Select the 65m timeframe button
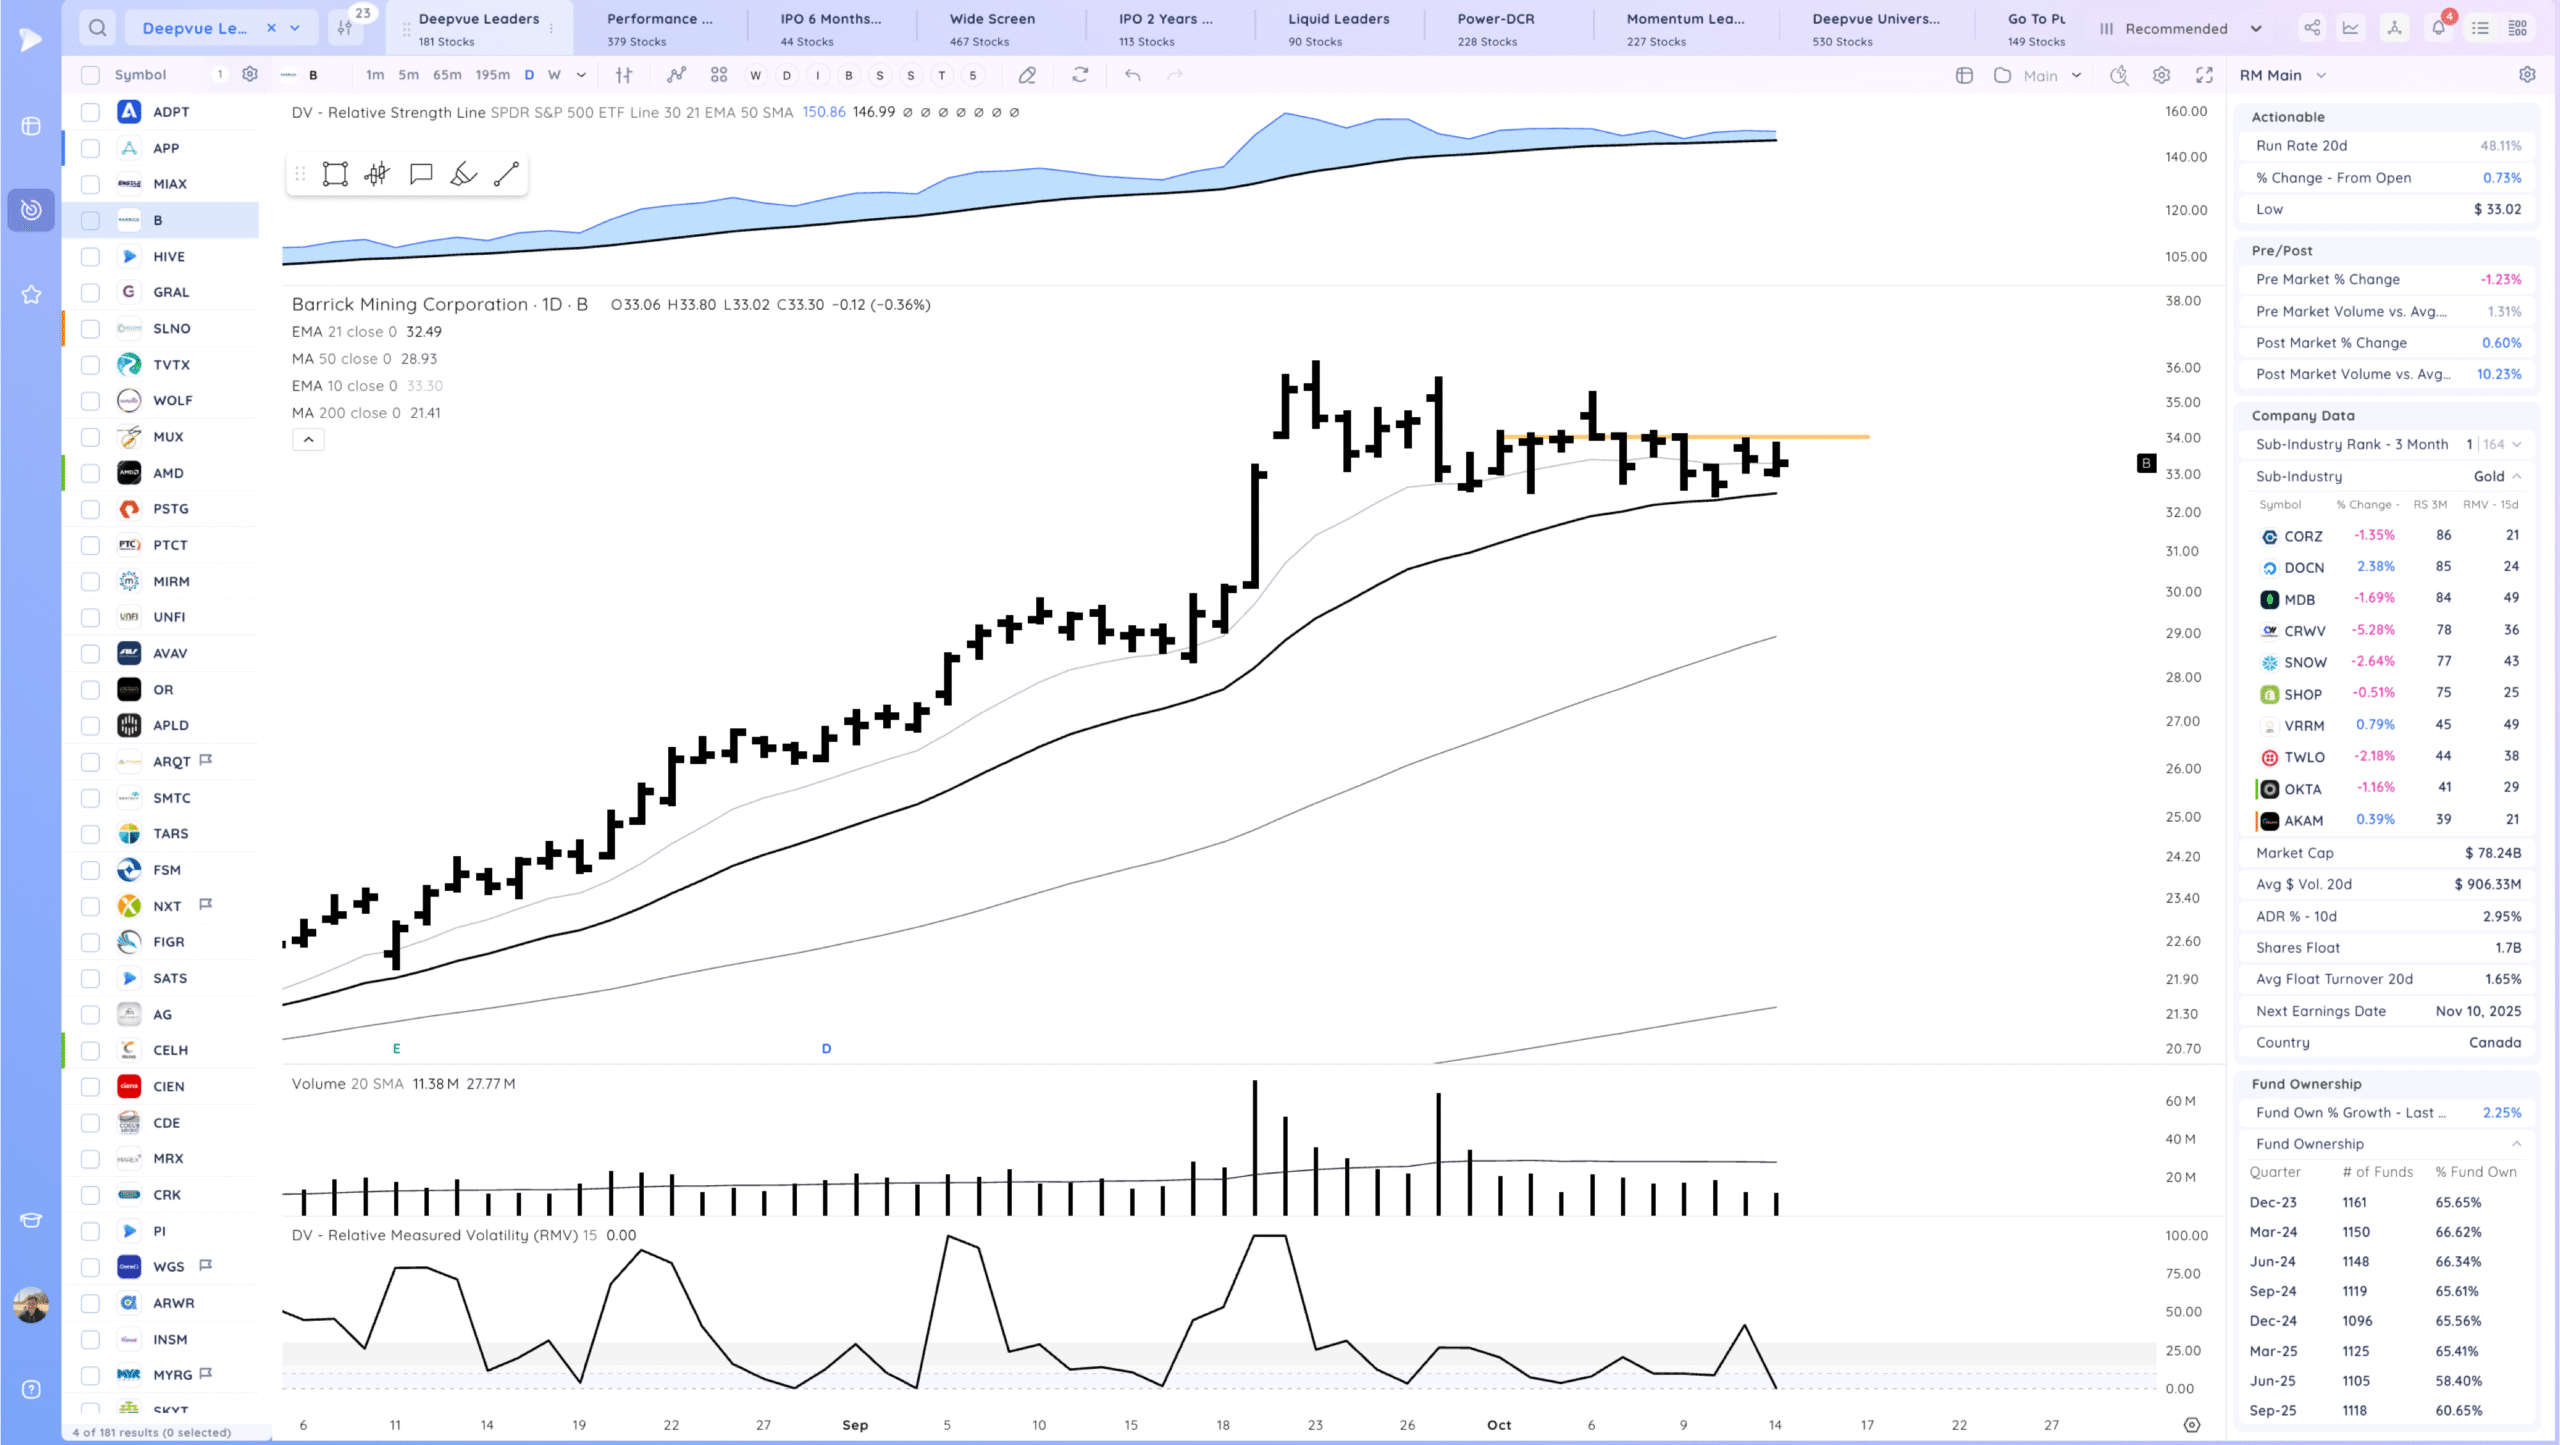 pos(447,75)
